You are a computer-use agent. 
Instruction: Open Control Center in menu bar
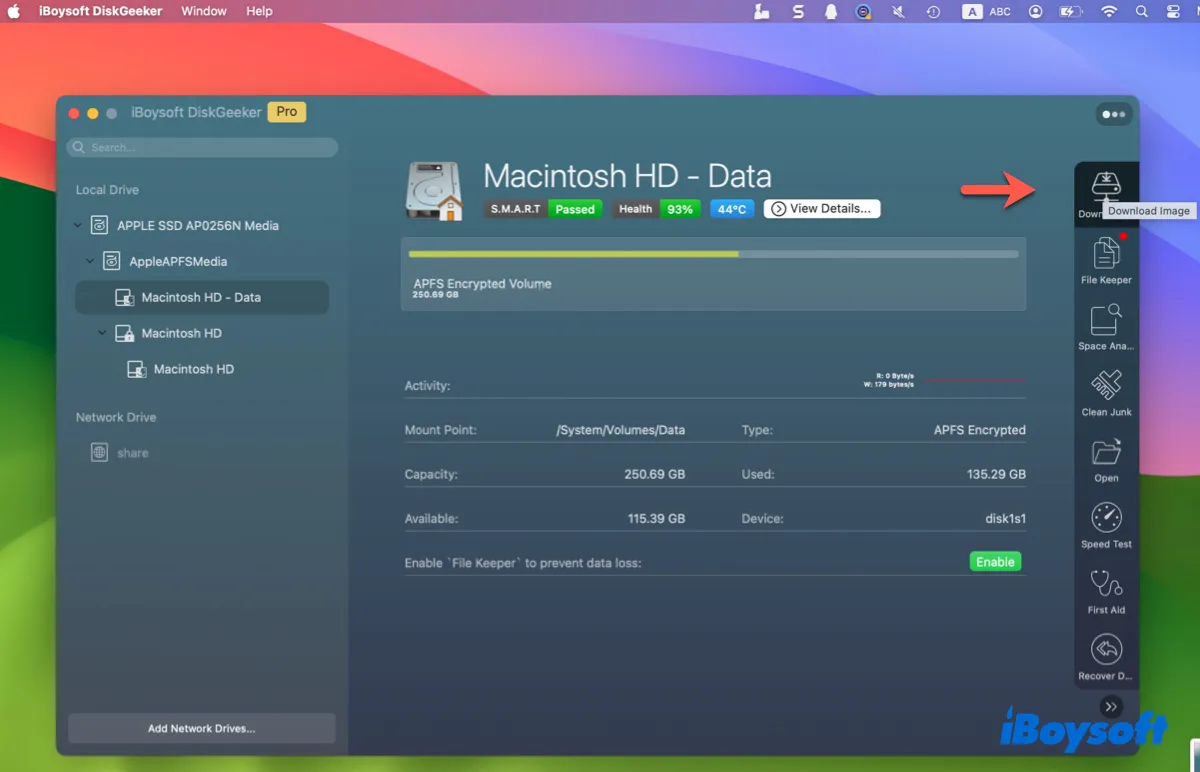click(x=1174, y=11)
